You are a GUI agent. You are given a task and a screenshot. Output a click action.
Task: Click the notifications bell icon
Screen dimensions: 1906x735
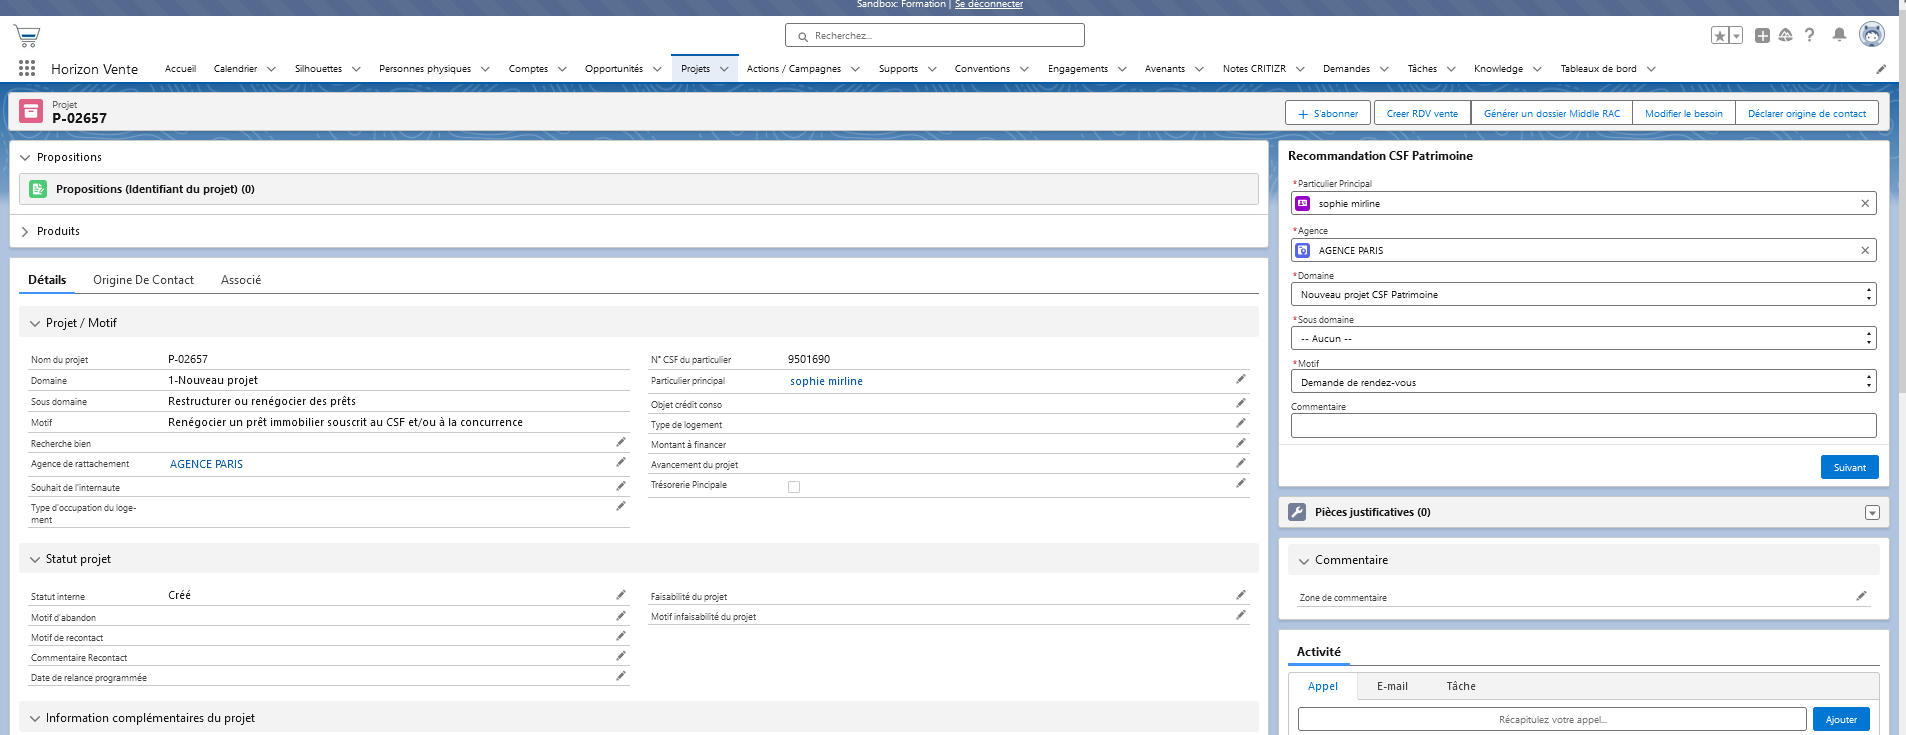click(x=1839, y=35)
